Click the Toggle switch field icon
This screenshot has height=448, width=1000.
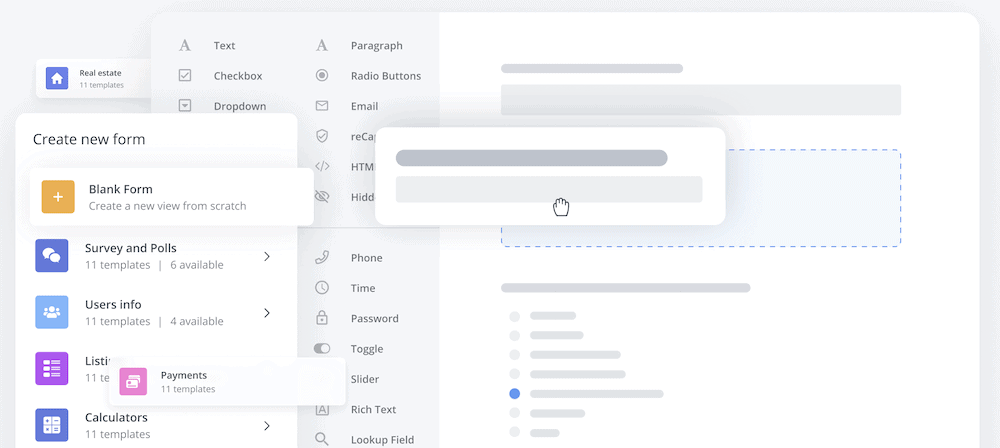[x=322, y=348]
